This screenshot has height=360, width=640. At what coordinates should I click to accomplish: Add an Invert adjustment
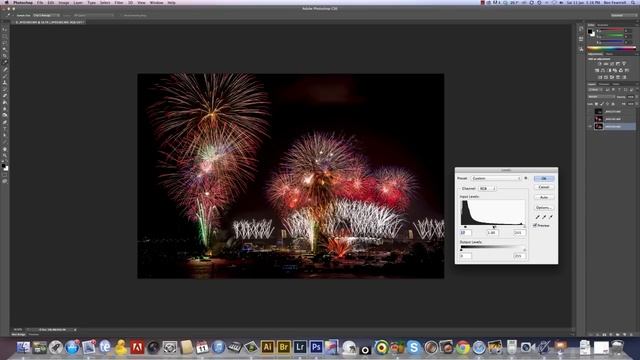600,77
